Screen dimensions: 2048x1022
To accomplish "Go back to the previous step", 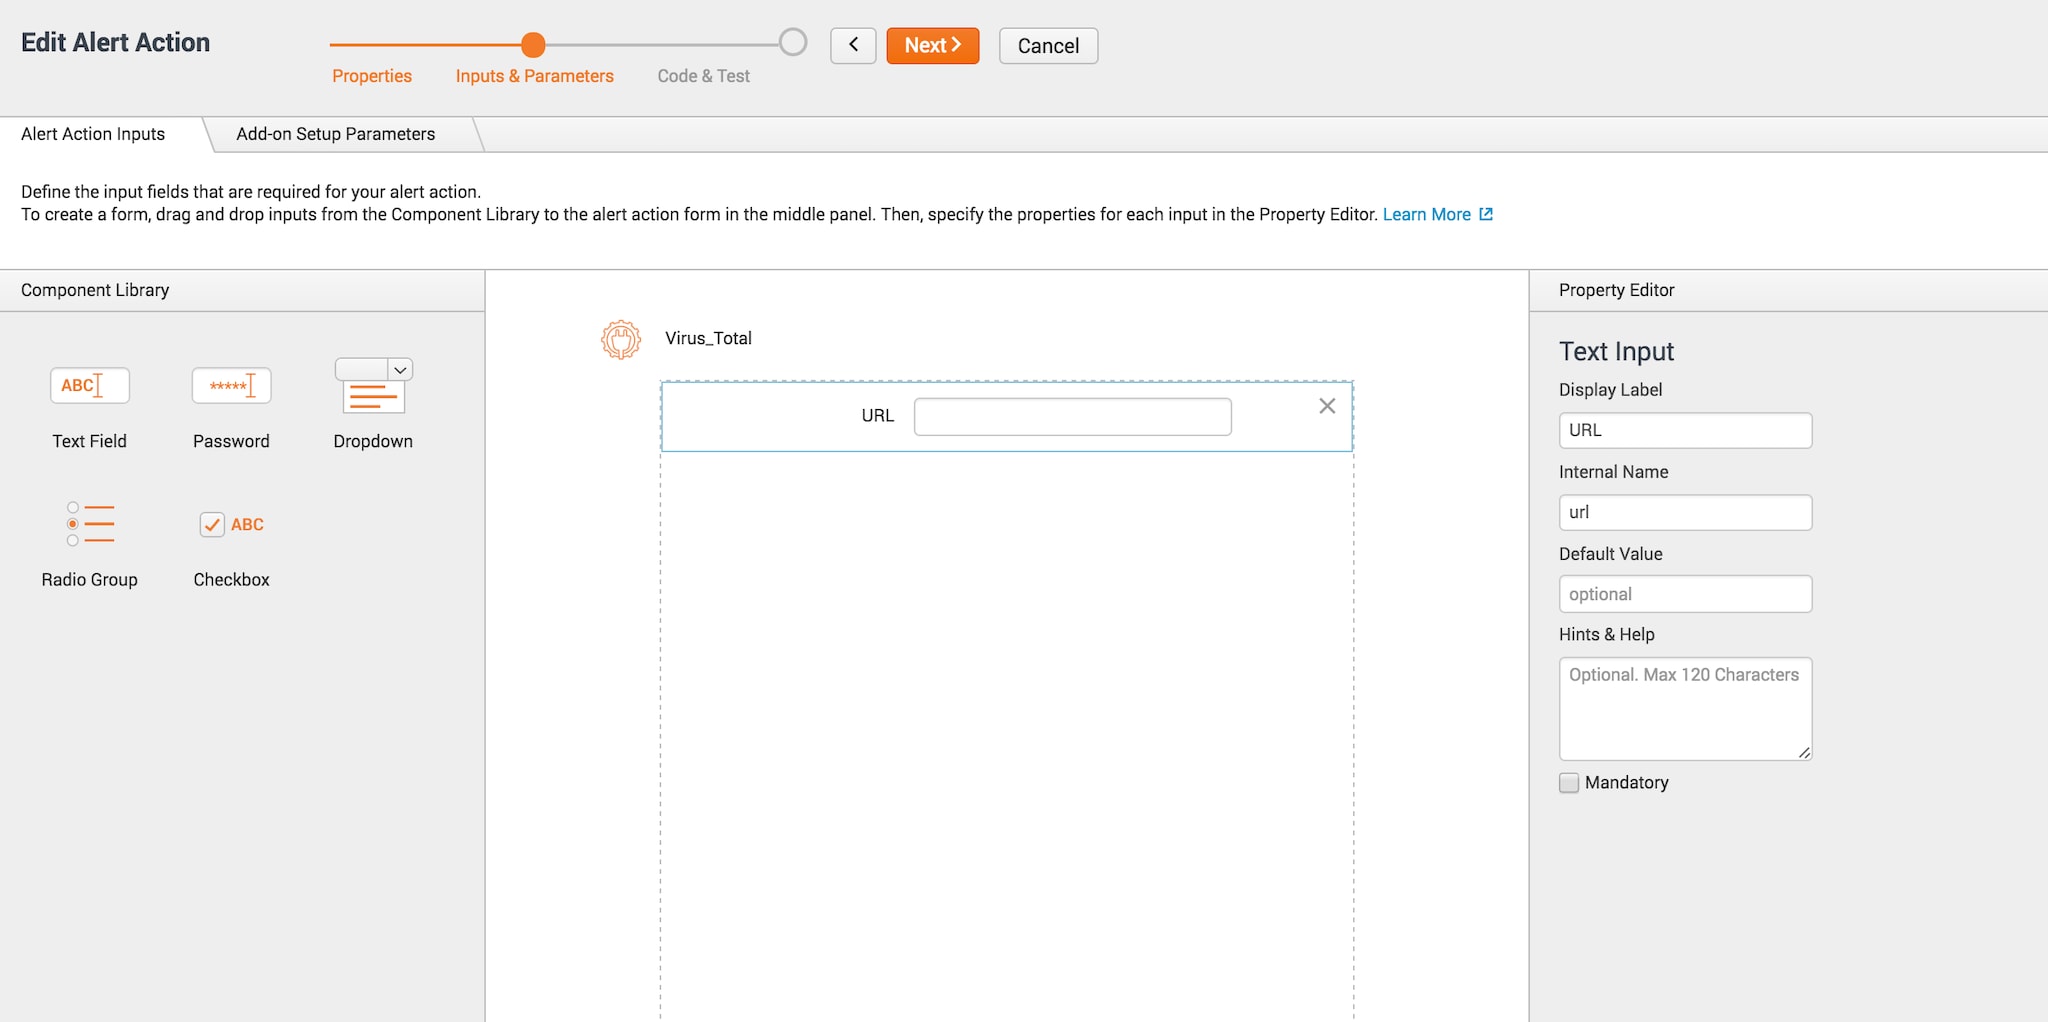I will (853, 45).
